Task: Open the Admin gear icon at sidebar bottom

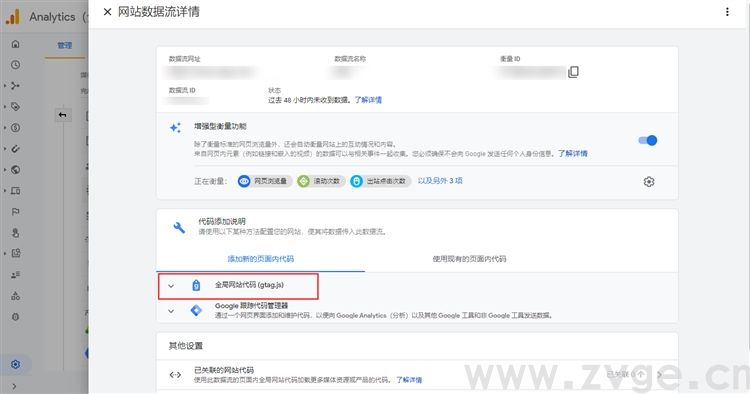Action: point(15,364)
